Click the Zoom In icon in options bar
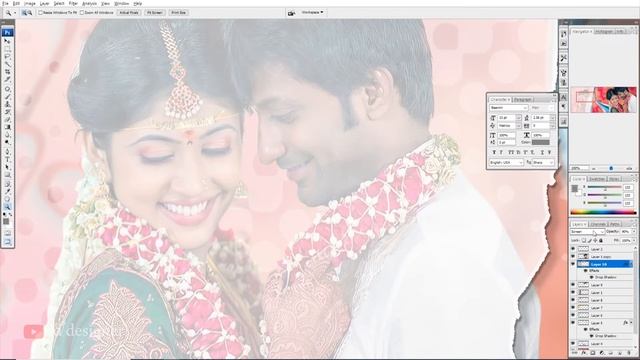The width and height of the screenshot is (640, 360). tap(24, 13)
